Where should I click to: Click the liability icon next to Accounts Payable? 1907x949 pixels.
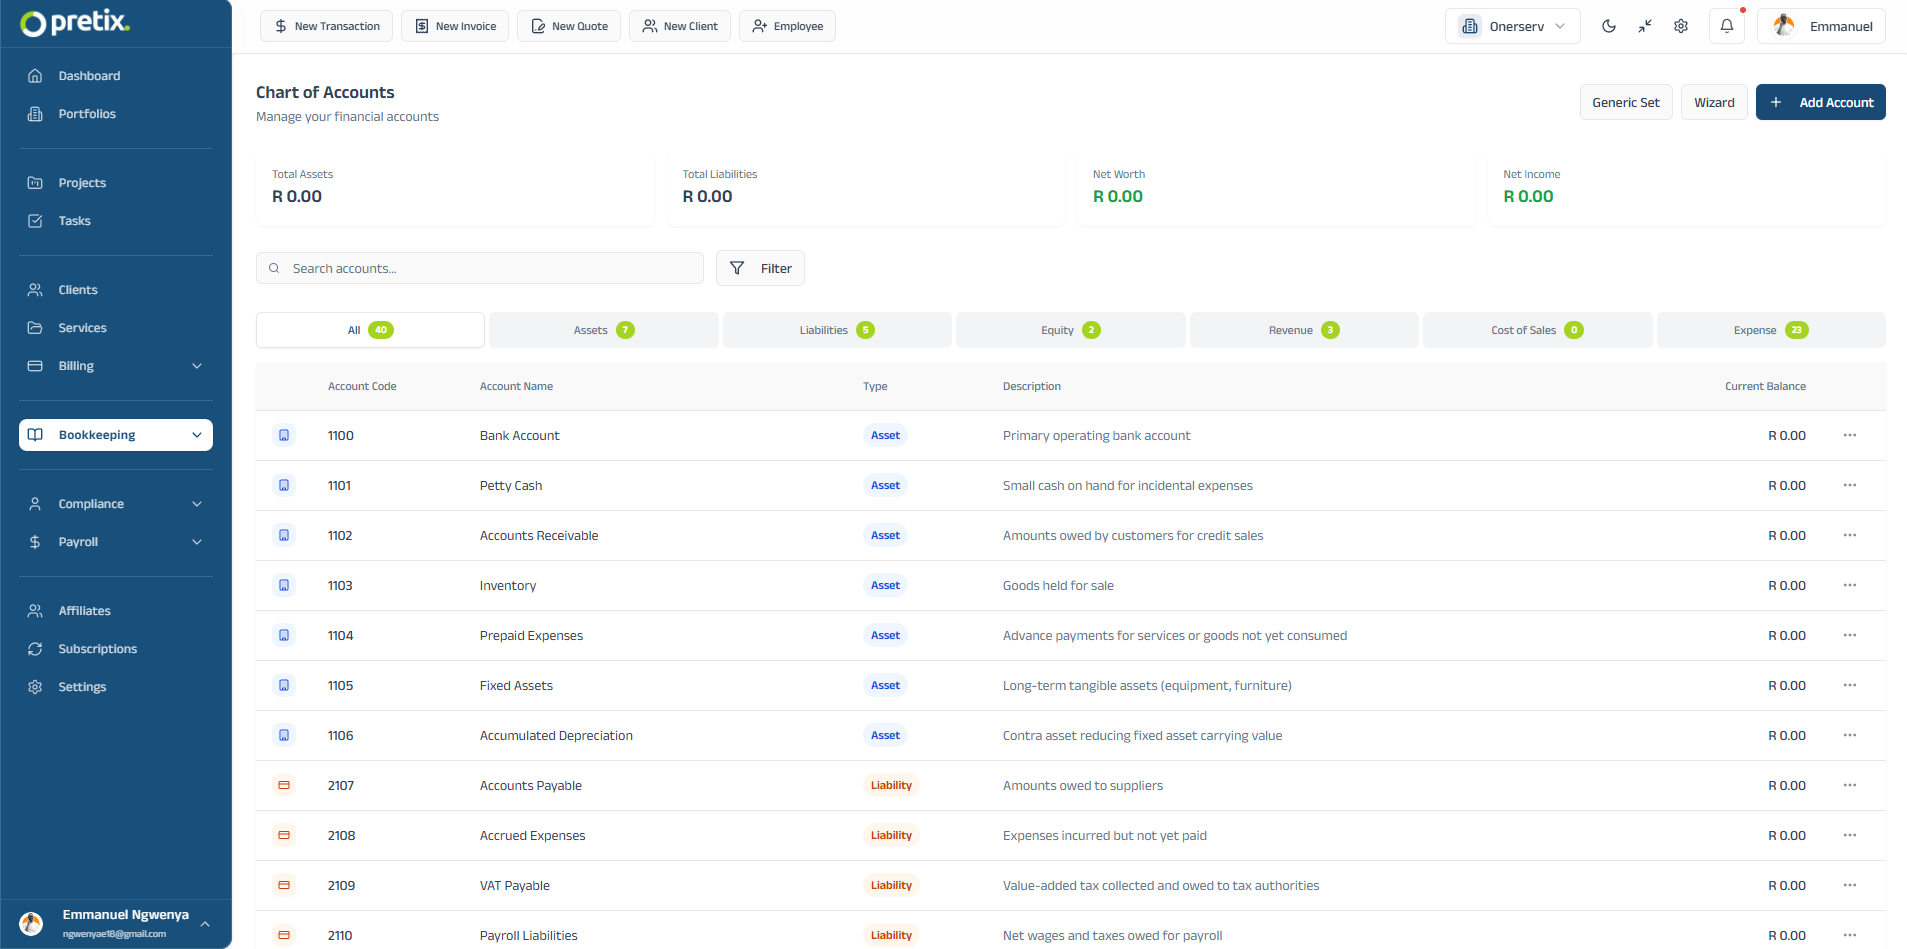point(284,785)
